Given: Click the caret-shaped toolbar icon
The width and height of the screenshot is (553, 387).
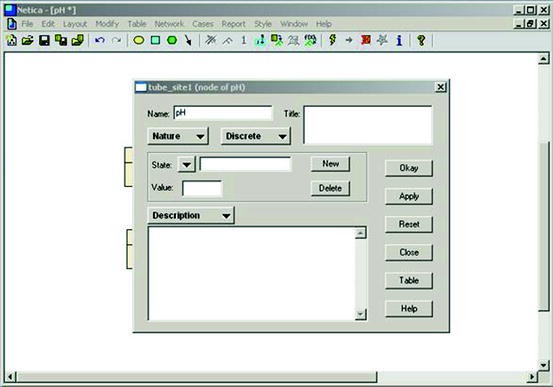Looking at the screenshot, I should coord(227,41).
